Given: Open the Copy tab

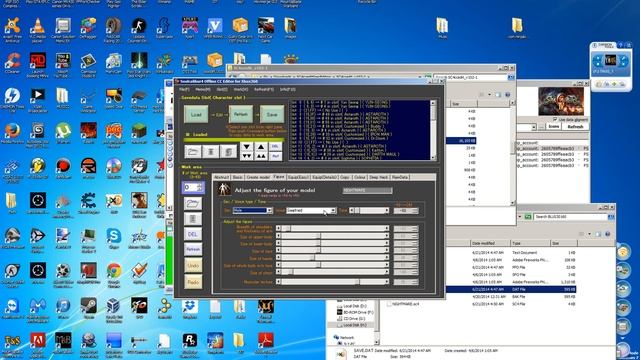Looking at the screenshot, I should click(344, 177).
